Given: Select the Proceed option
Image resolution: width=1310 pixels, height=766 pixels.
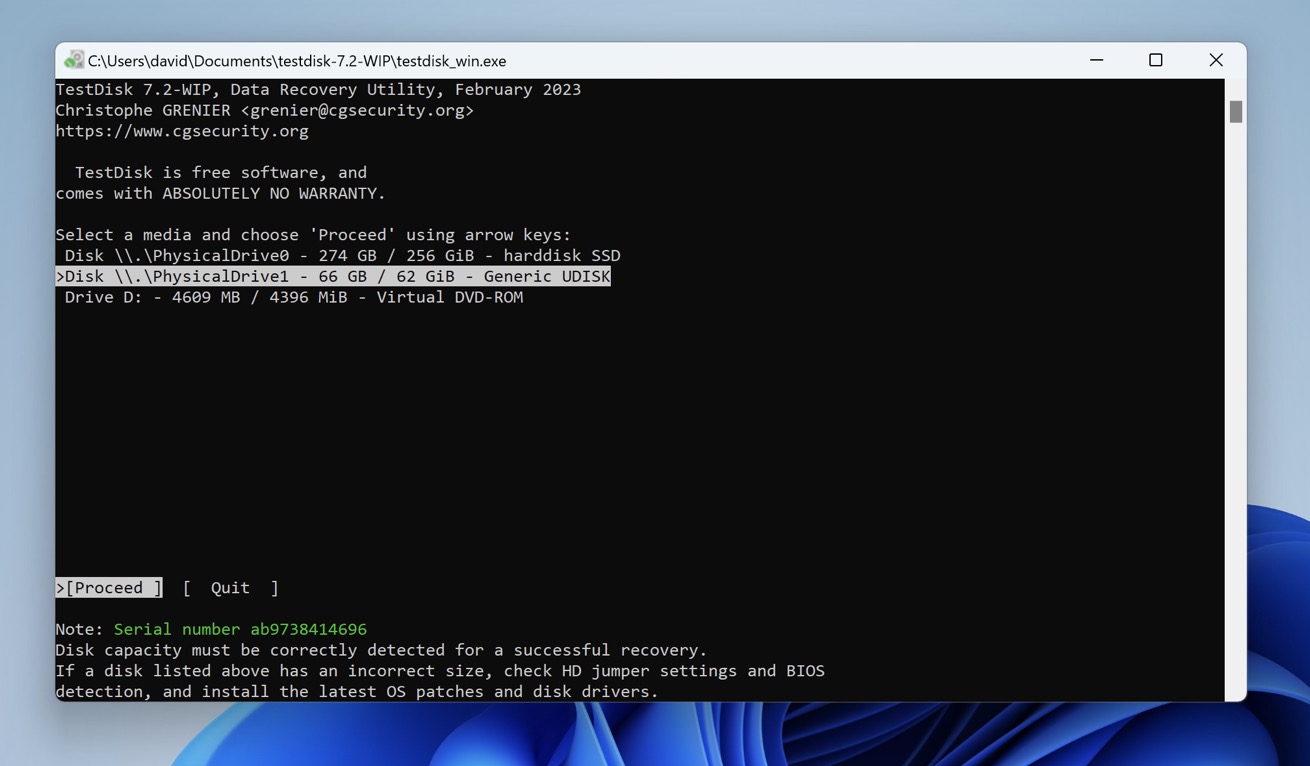Looking at the screenshot, I should 109,588.
